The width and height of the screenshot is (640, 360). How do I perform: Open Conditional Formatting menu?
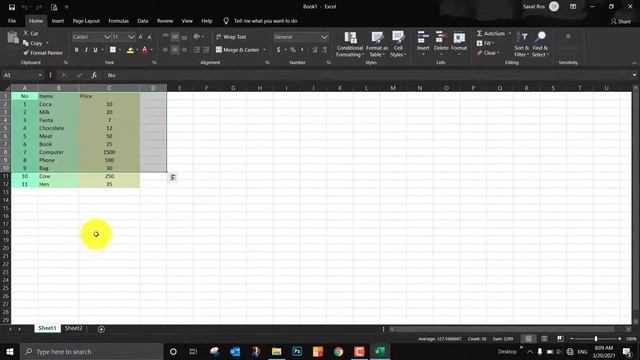point(350,44)
